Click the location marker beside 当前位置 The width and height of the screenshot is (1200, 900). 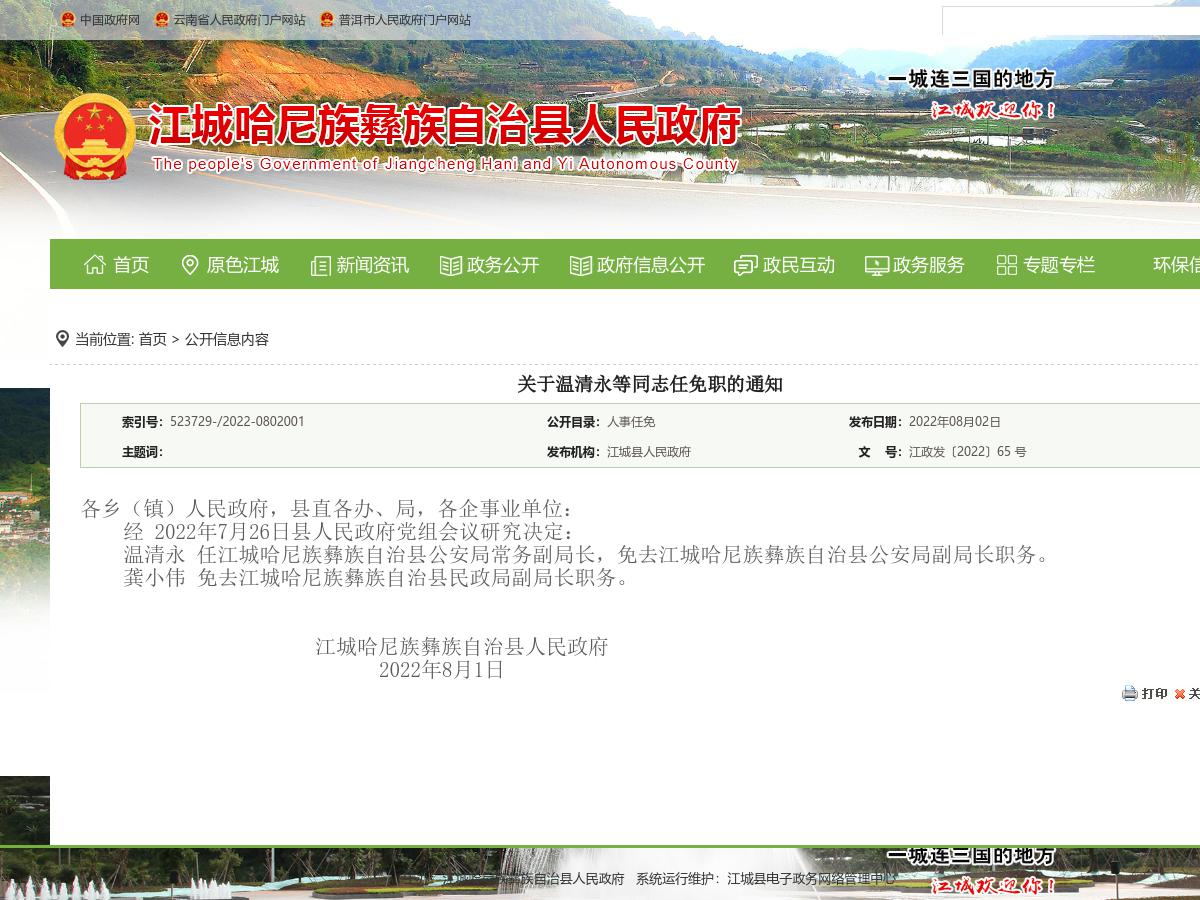[x=62, y=339]
